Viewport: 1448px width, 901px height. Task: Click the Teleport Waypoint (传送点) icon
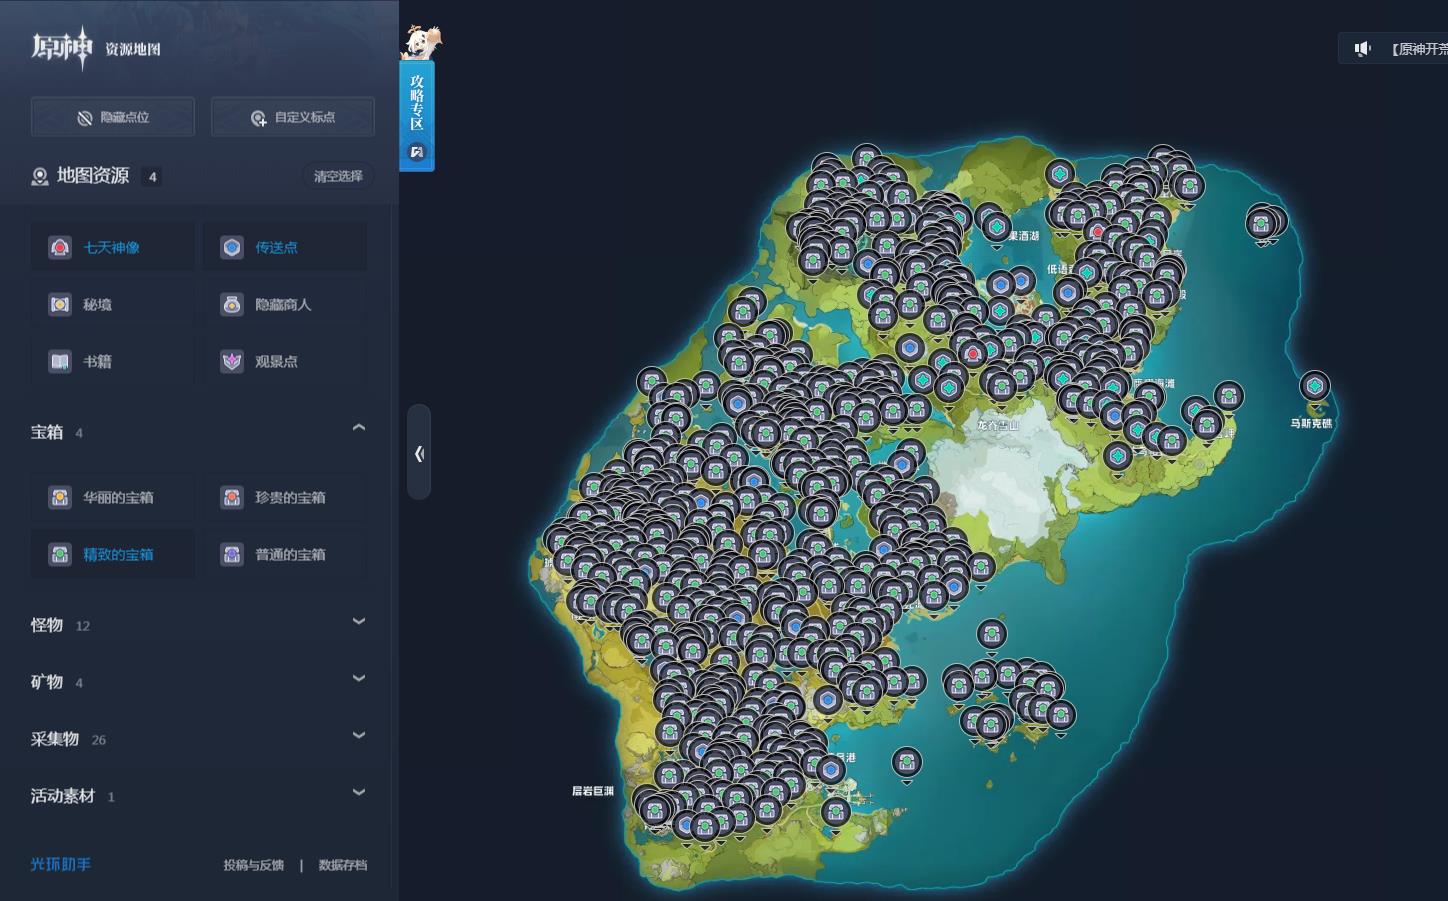point(232,247)
